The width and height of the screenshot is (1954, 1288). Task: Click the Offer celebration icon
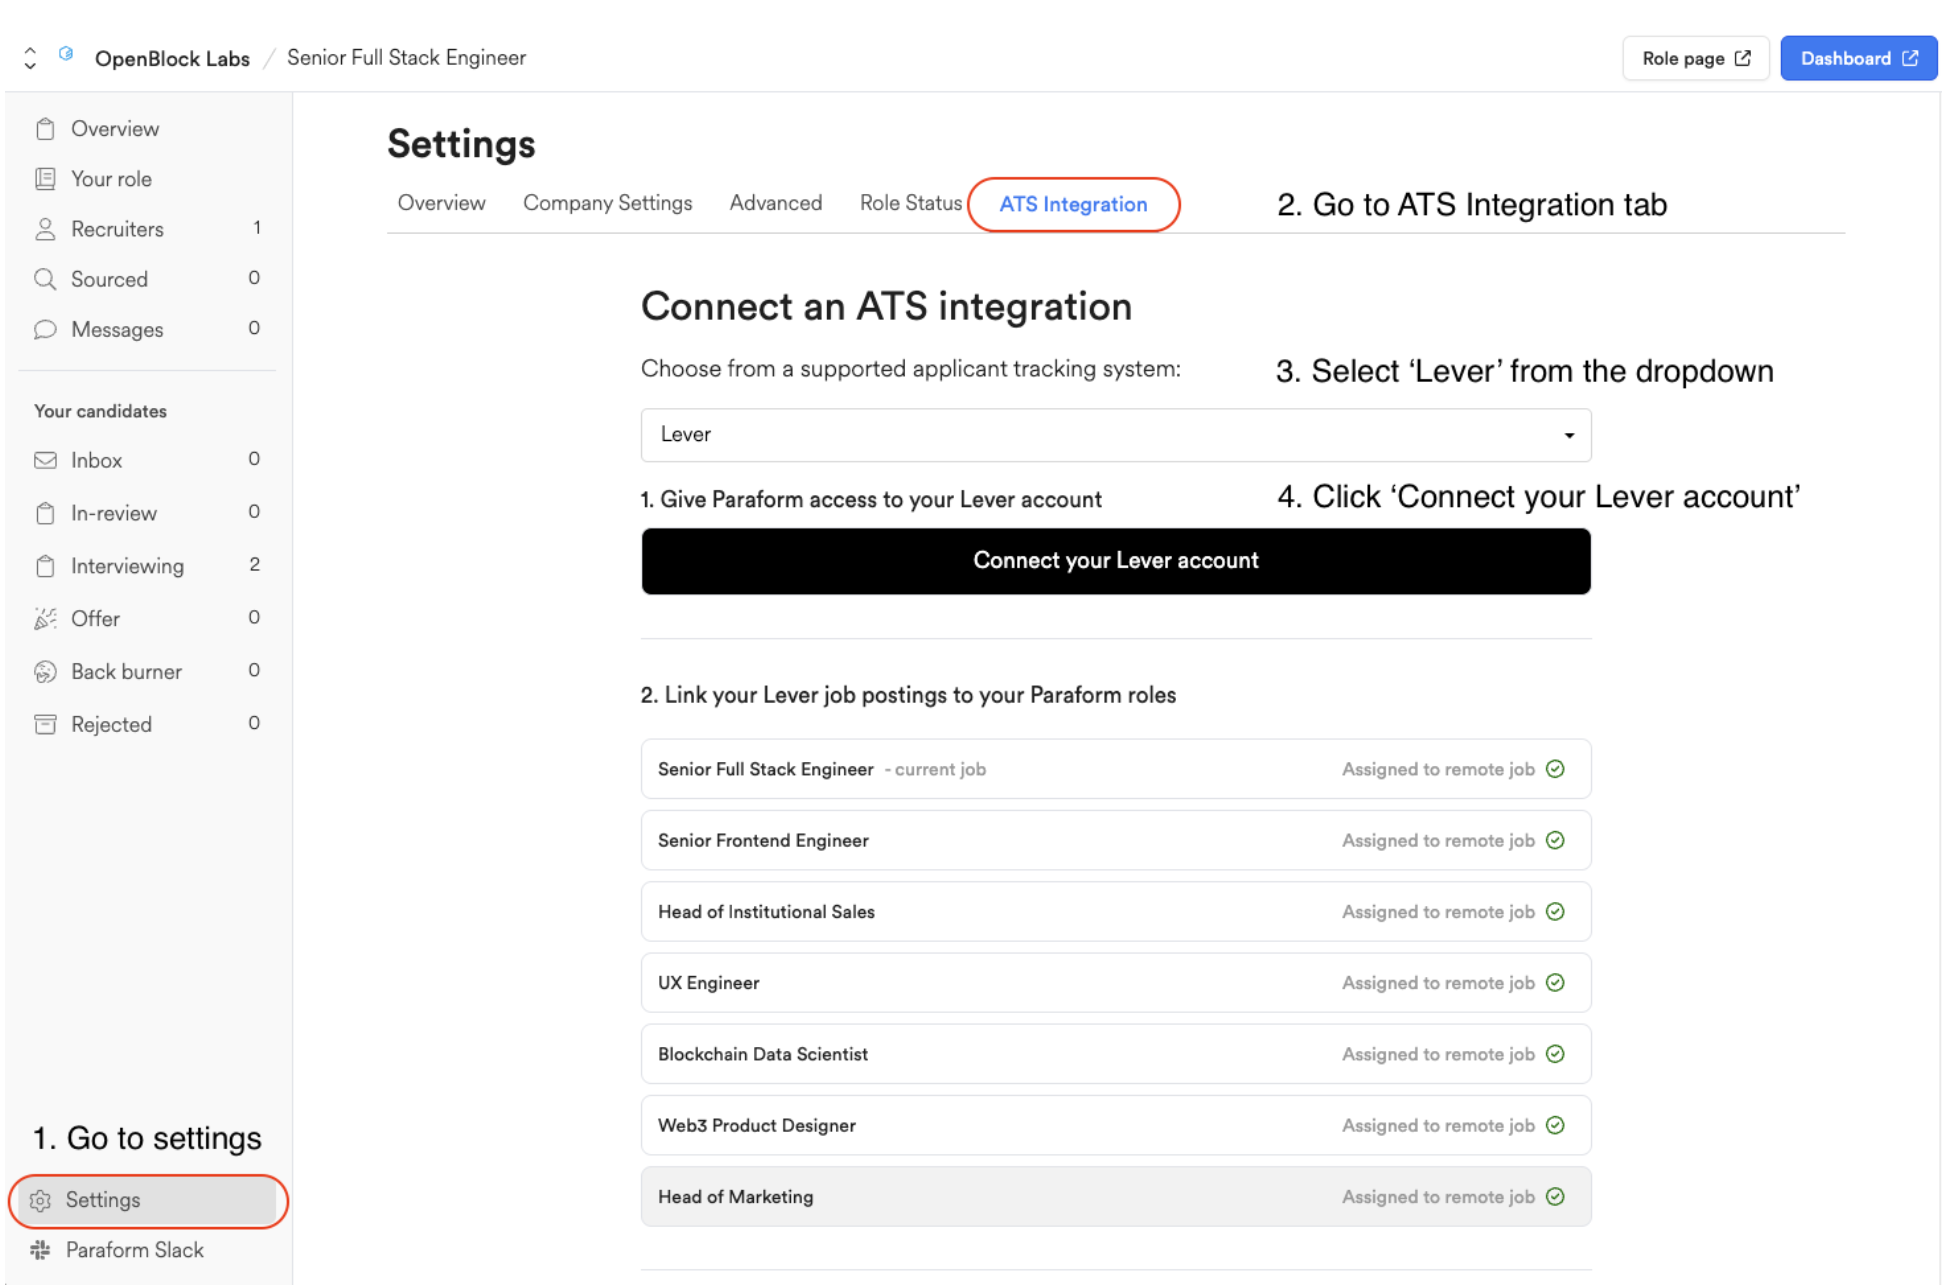coord(46,618)
